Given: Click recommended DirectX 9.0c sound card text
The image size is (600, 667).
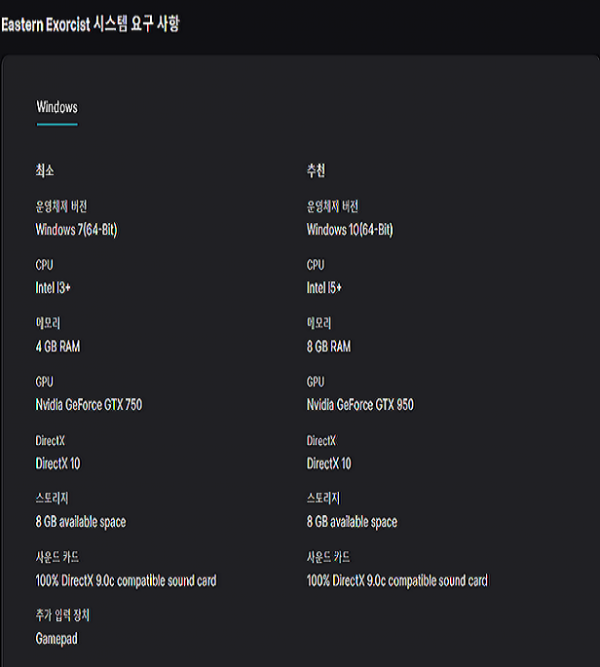Looking at the screenshot, I should click(x=397, y=581).
